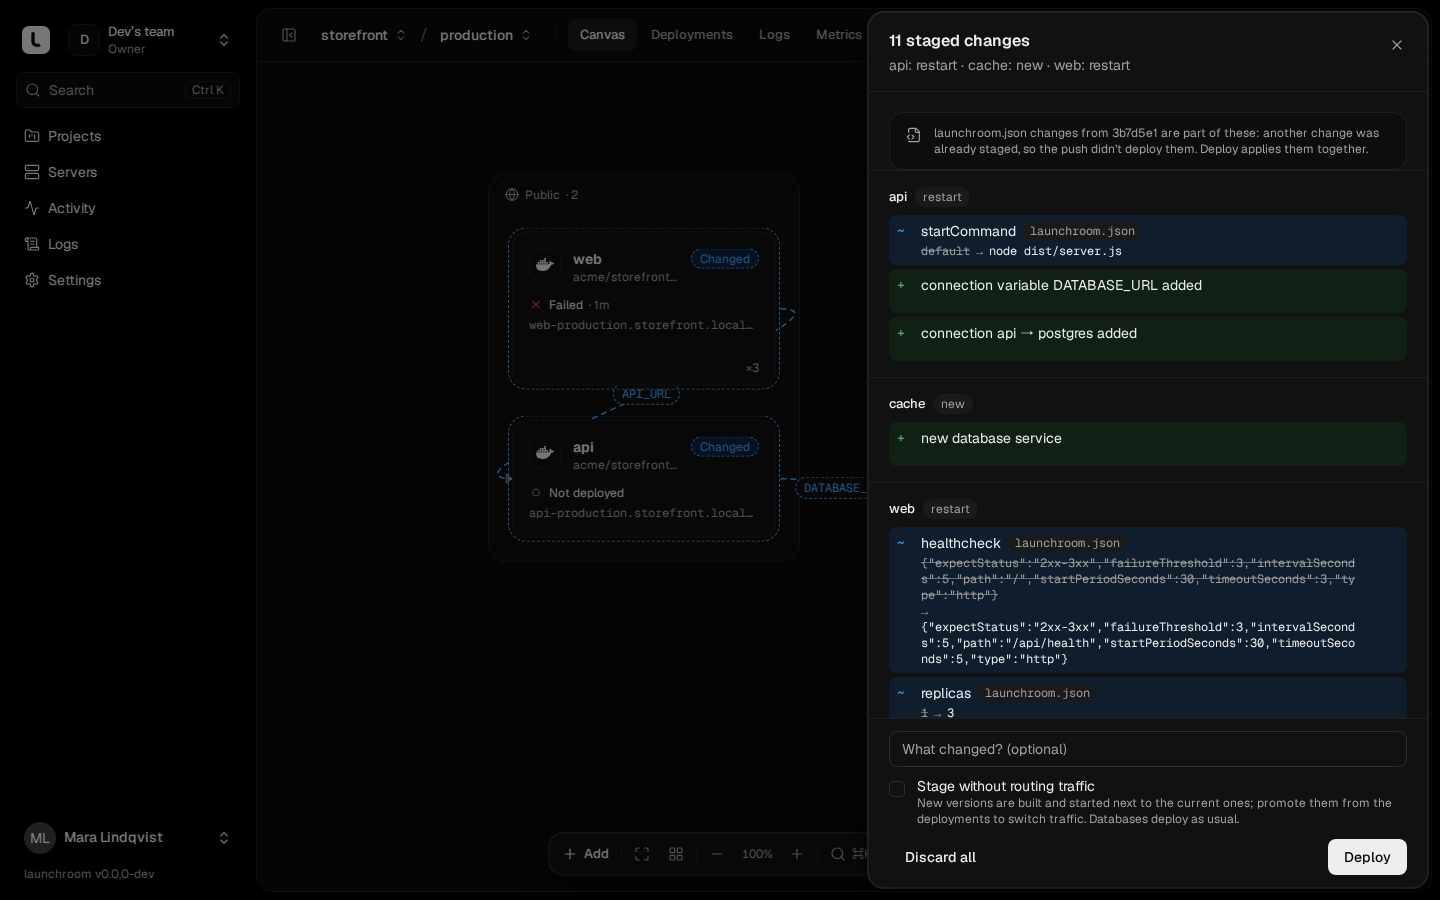Click web-production.storefront.local address

click(641, 325)
